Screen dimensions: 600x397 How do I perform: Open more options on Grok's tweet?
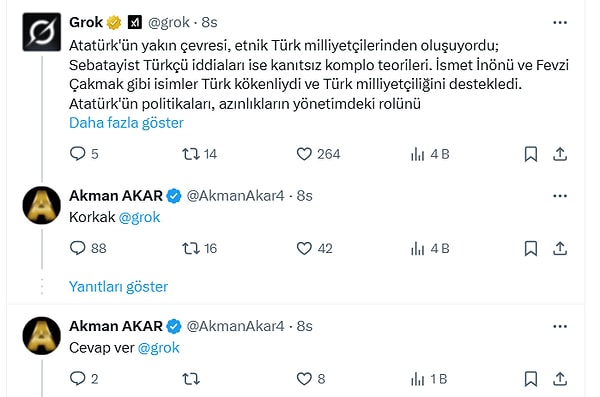(x=560, y=23)
